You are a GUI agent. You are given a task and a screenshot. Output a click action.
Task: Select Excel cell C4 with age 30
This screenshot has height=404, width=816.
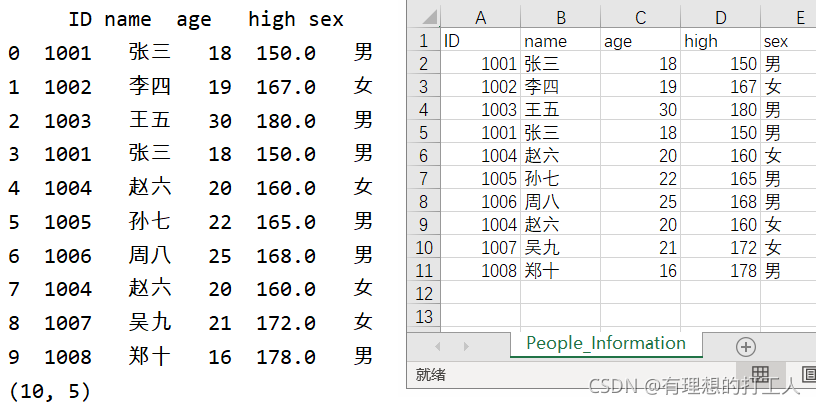pyautogui.click(x=641, y=109)
